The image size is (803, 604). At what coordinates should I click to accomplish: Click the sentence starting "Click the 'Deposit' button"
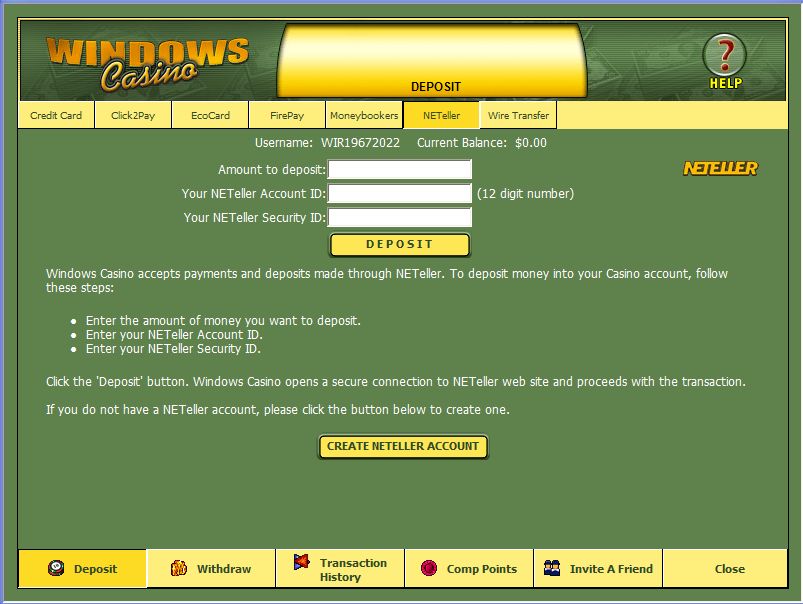click(396, 382)
